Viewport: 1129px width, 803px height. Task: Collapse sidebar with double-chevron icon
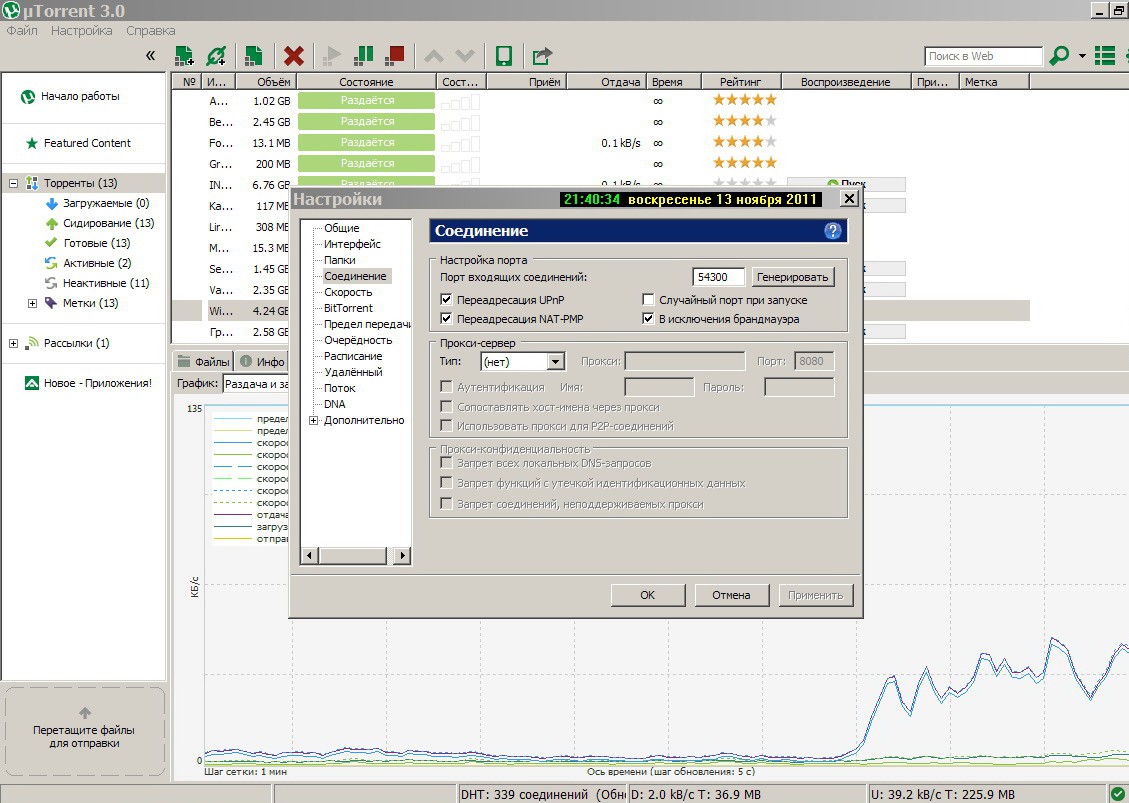150,55
